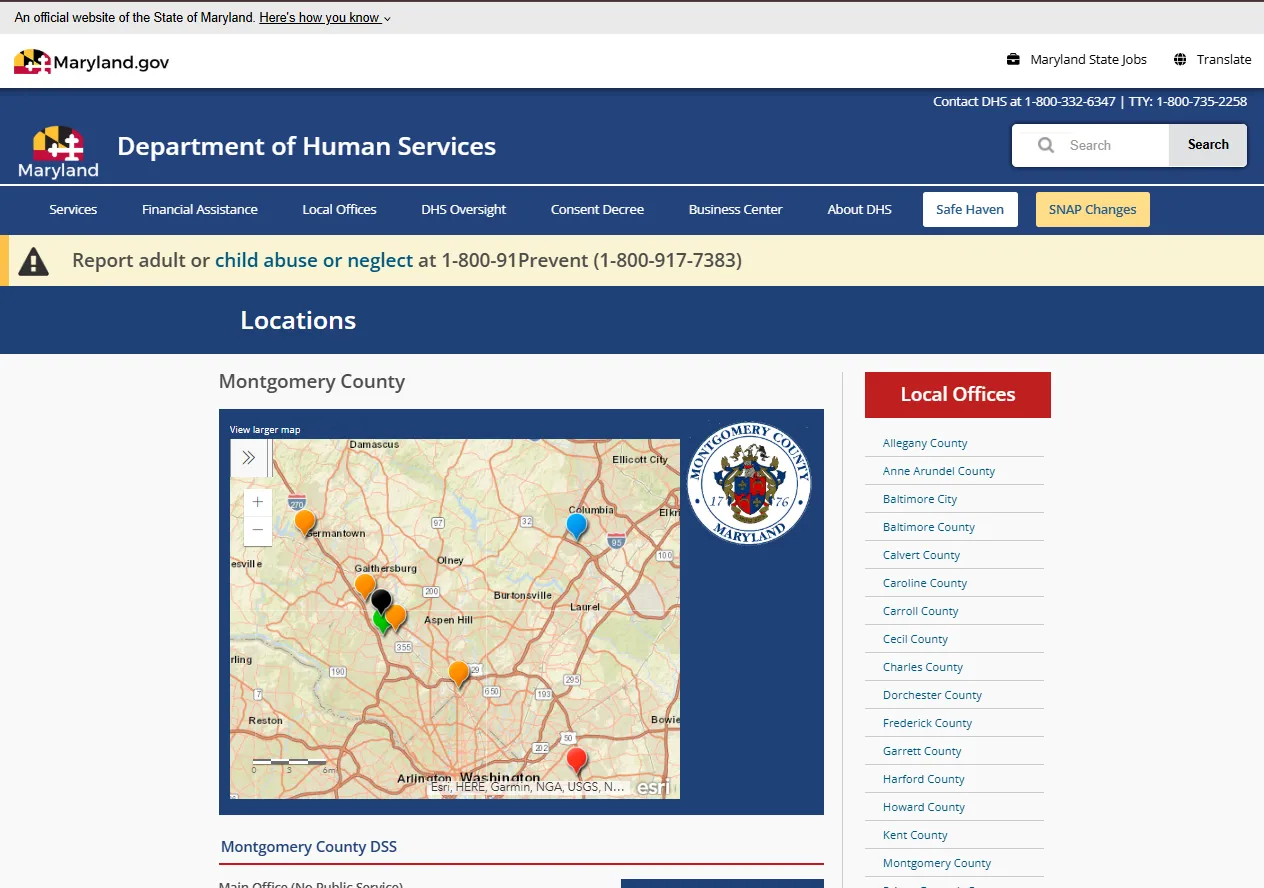Open Caroline County office link
The image size is (1264, 888).
[925, 583]
